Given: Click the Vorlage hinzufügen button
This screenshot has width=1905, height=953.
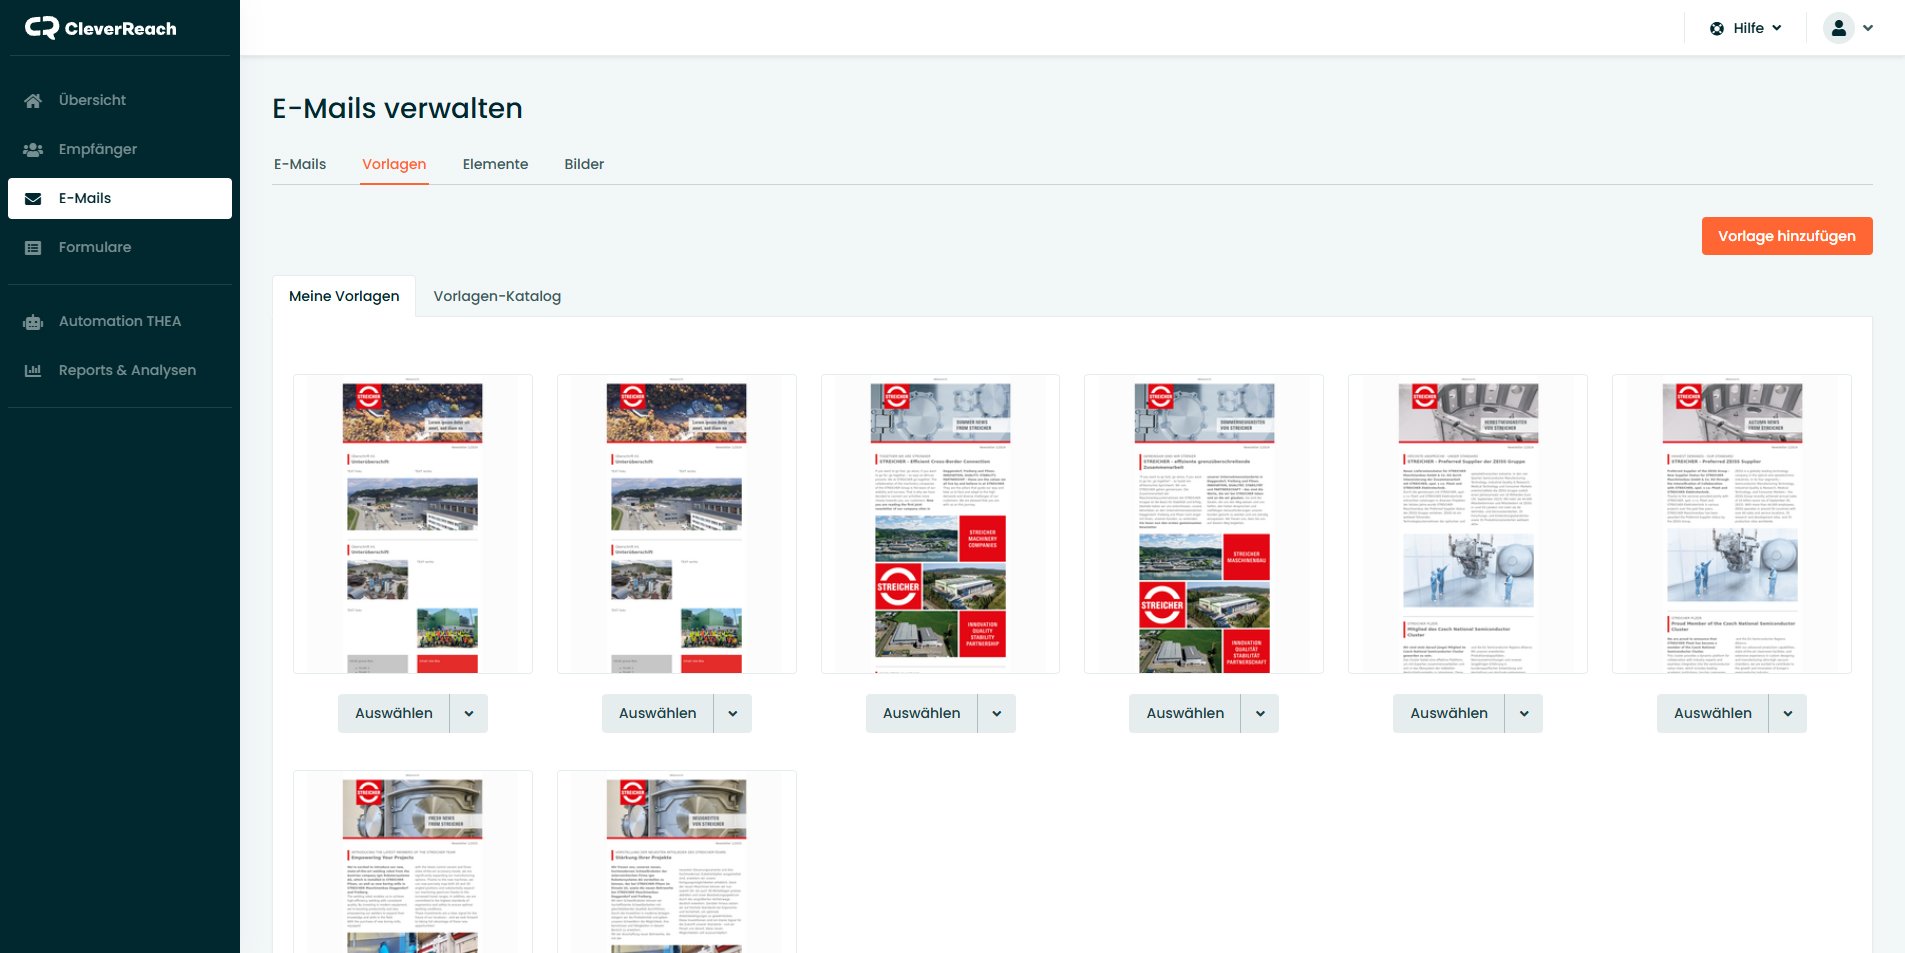Looking at the screenshot, I should coord(1787,236).
